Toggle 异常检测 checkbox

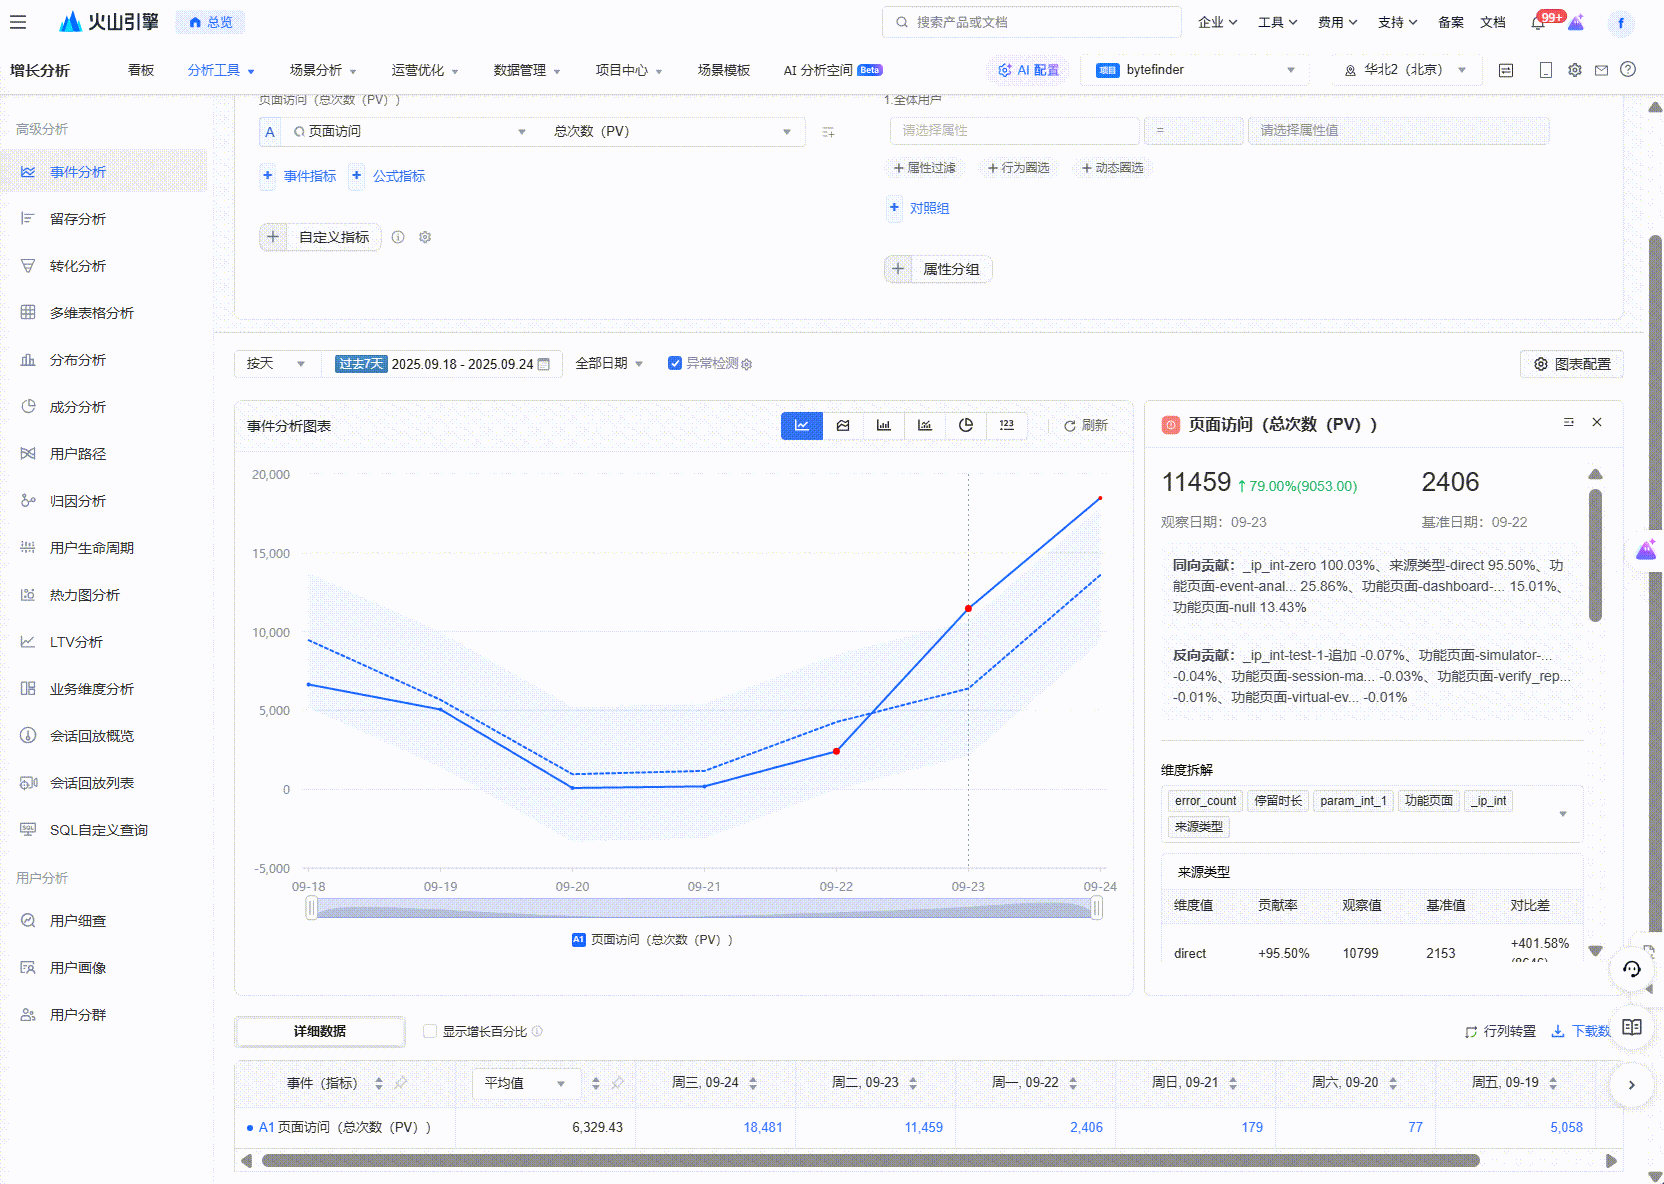pyautogui.click(x=675, y=364)
